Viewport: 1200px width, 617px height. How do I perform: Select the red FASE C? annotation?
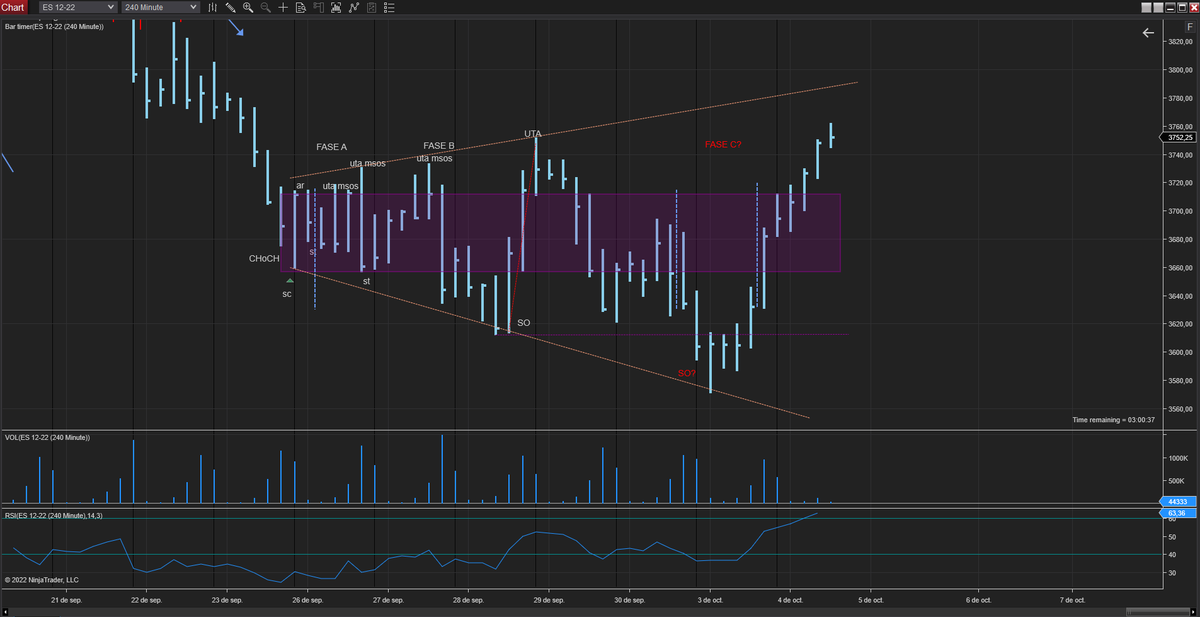click(723, 144)
